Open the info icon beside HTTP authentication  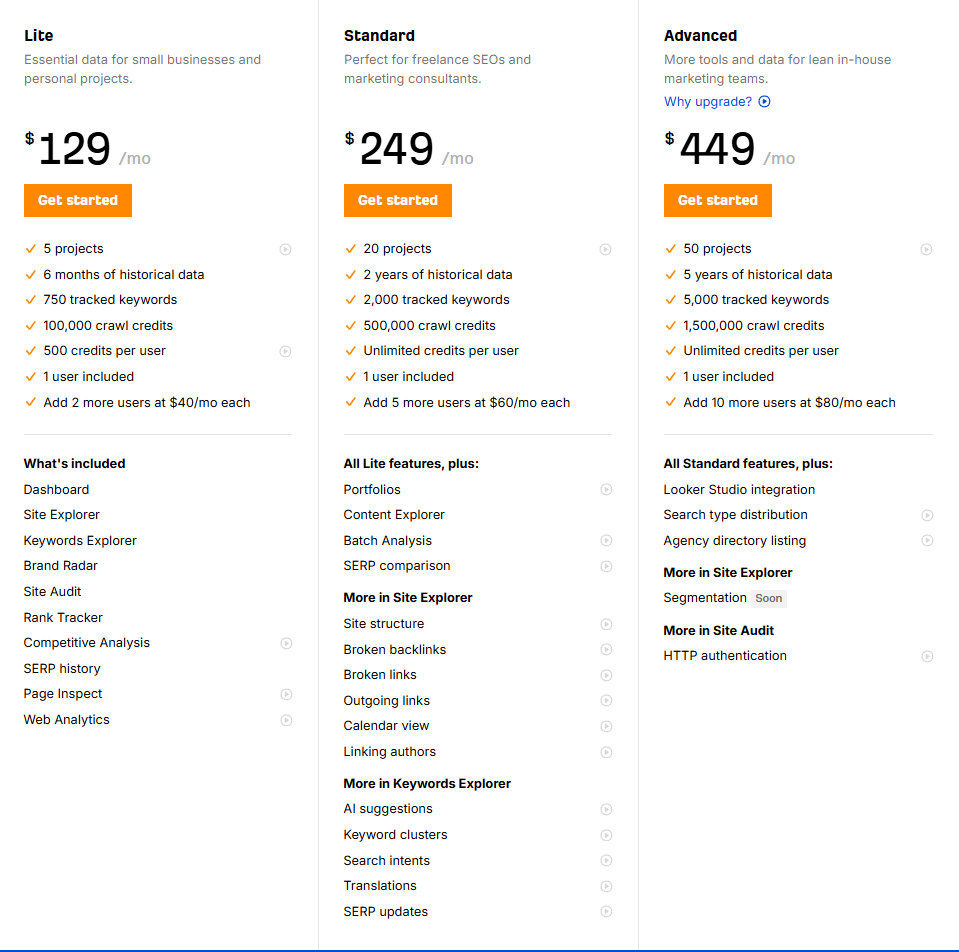(927, 656)
